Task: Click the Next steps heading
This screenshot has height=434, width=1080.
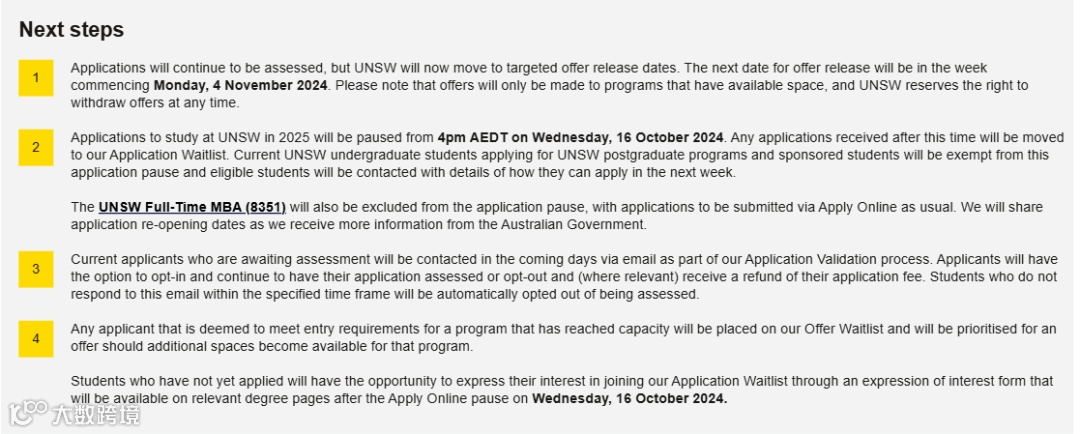Action: pos(72,30)
